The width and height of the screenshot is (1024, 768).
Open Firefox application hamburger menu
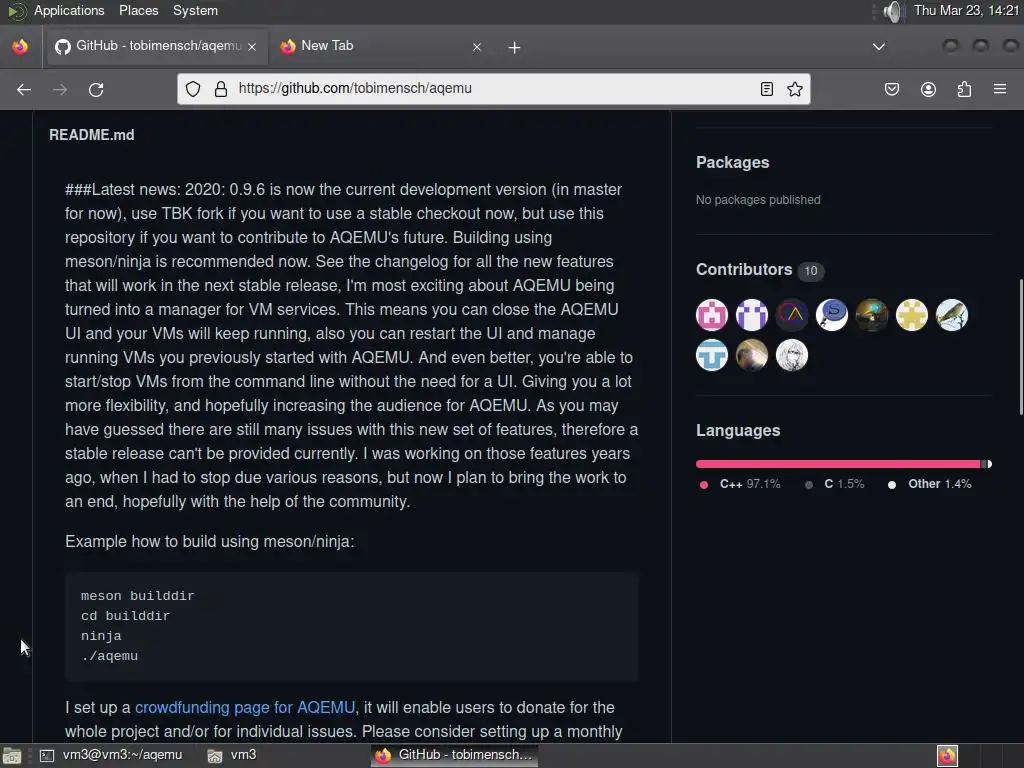tap(1000, 89)
